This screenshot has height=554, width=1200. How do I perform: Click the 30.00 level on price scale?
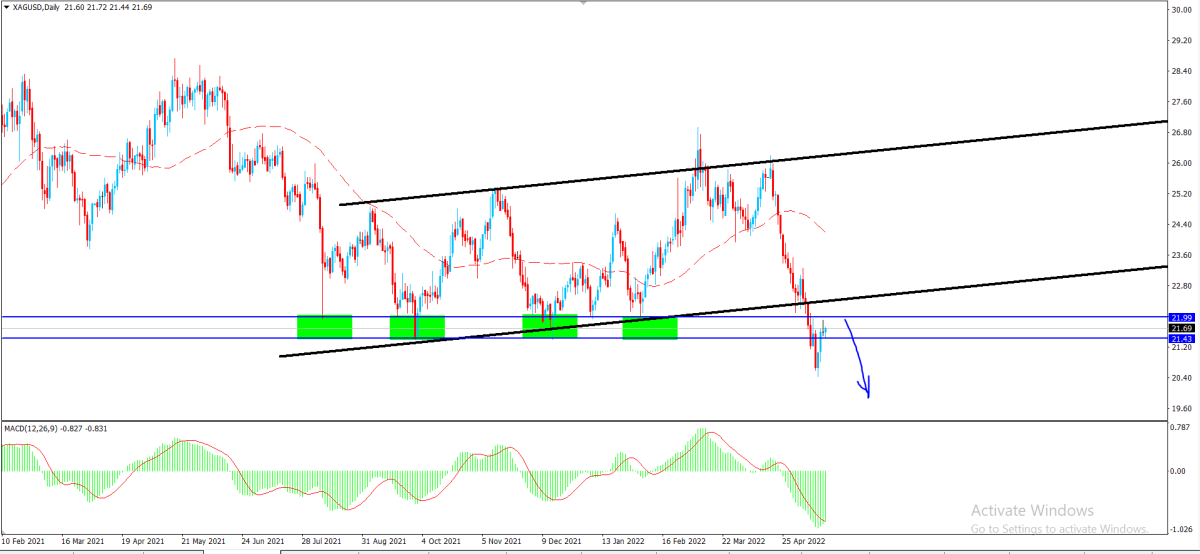tap(1182, 10)
